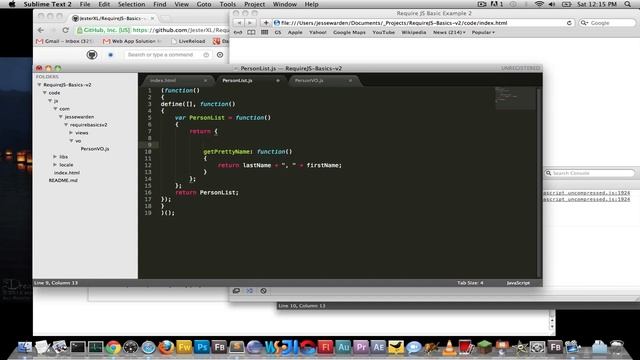Click the Google search field in Safari
Screen dimensions: 640x360
(x=607, y=23)
